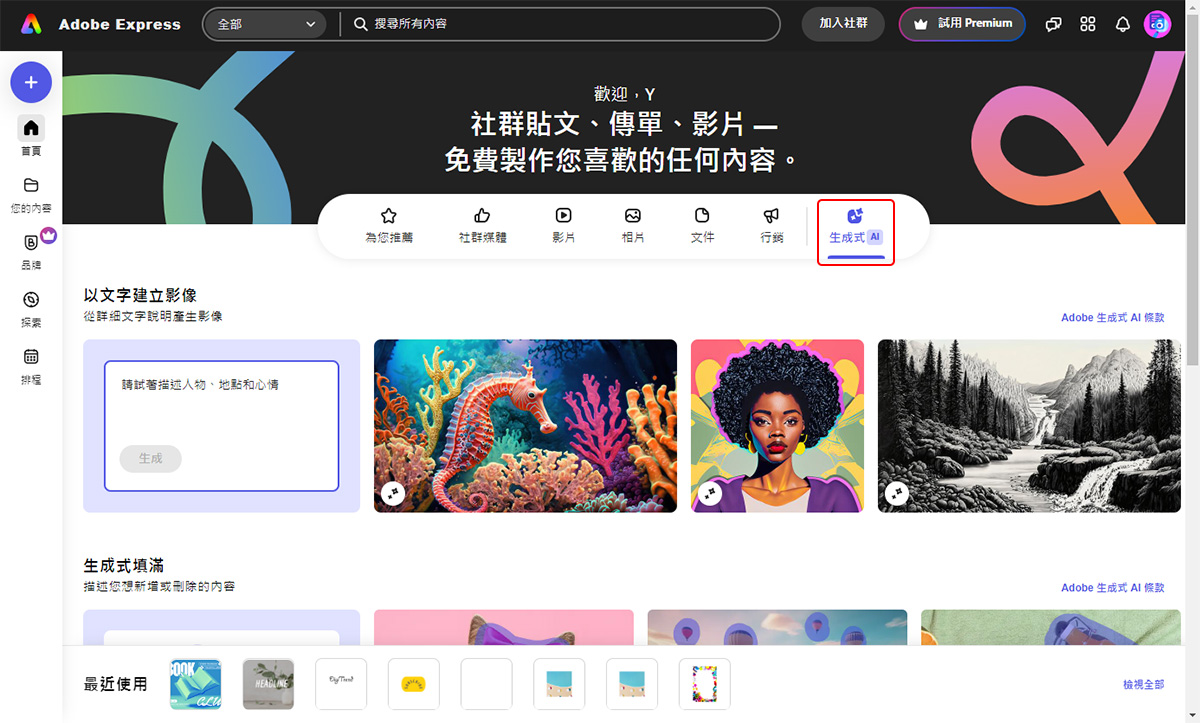Open the notifications bell icon
This screenshot has width=1200, height=723.
click(1122, 24)
